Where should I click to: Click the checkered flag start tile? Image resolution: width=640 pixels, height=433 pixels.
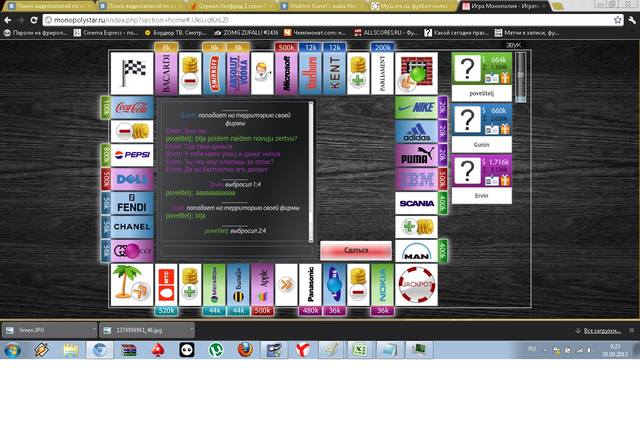point(132,73)
